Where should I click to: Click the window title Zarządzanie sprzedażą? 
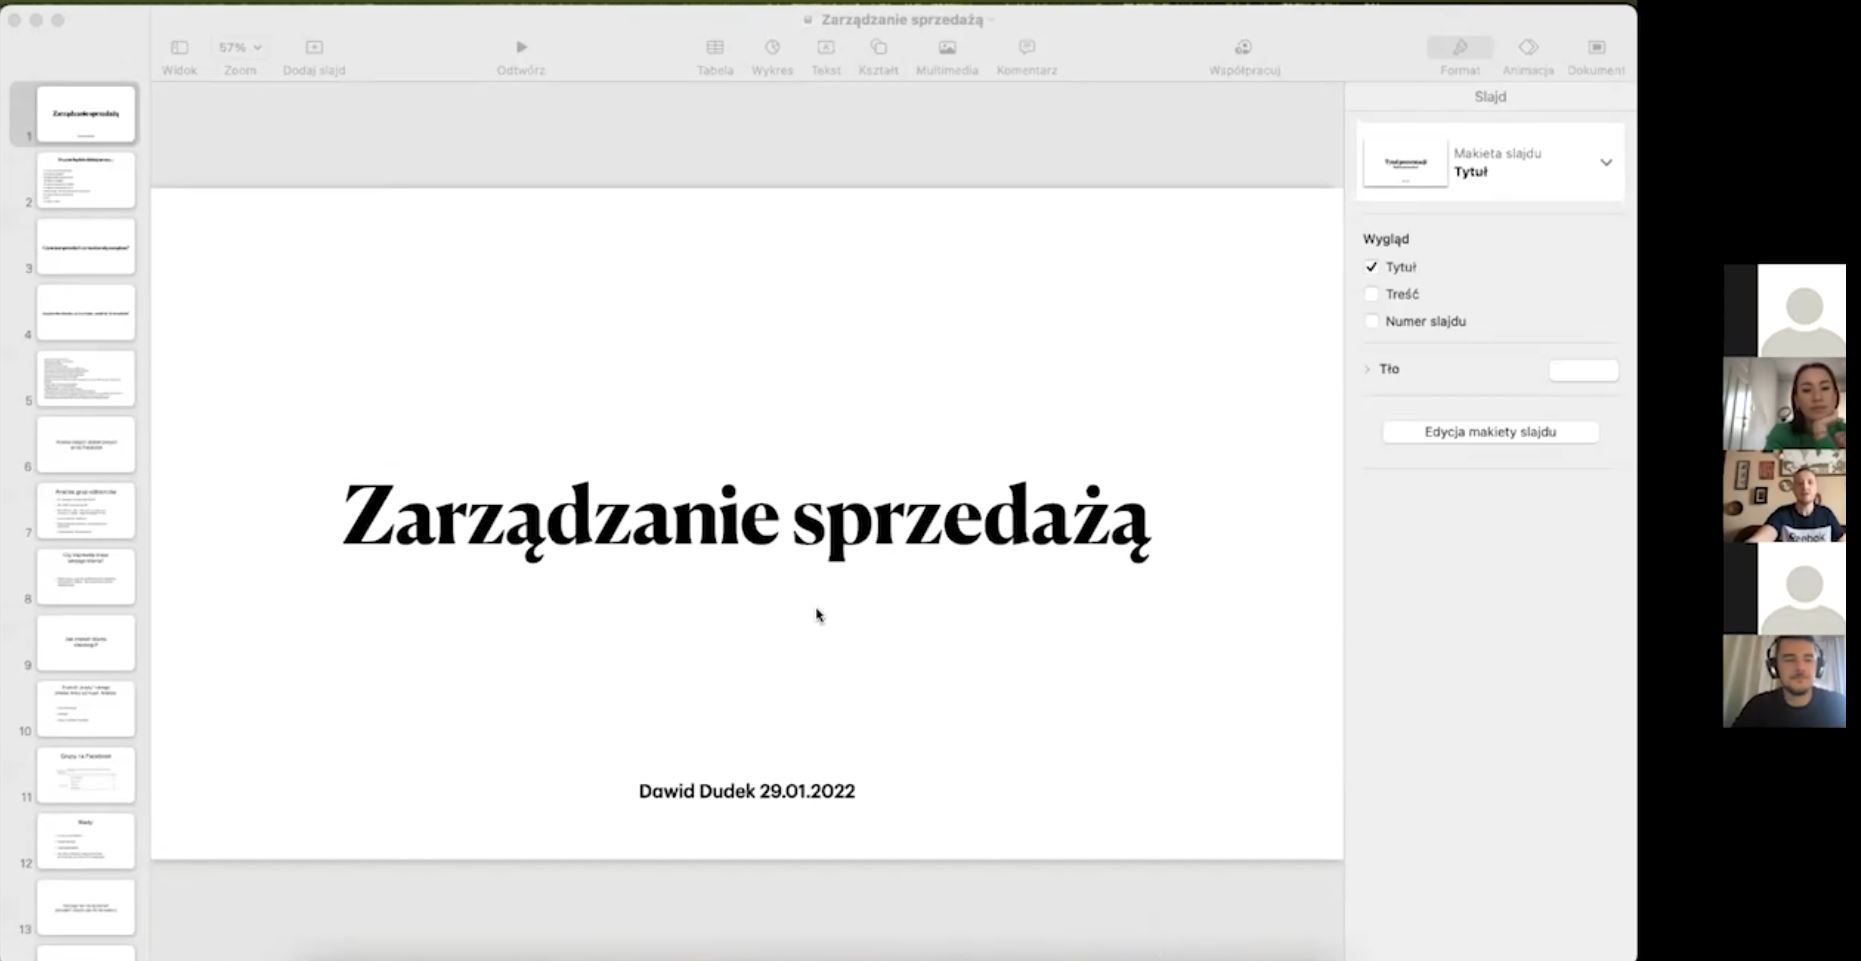(x=902, y=20)
